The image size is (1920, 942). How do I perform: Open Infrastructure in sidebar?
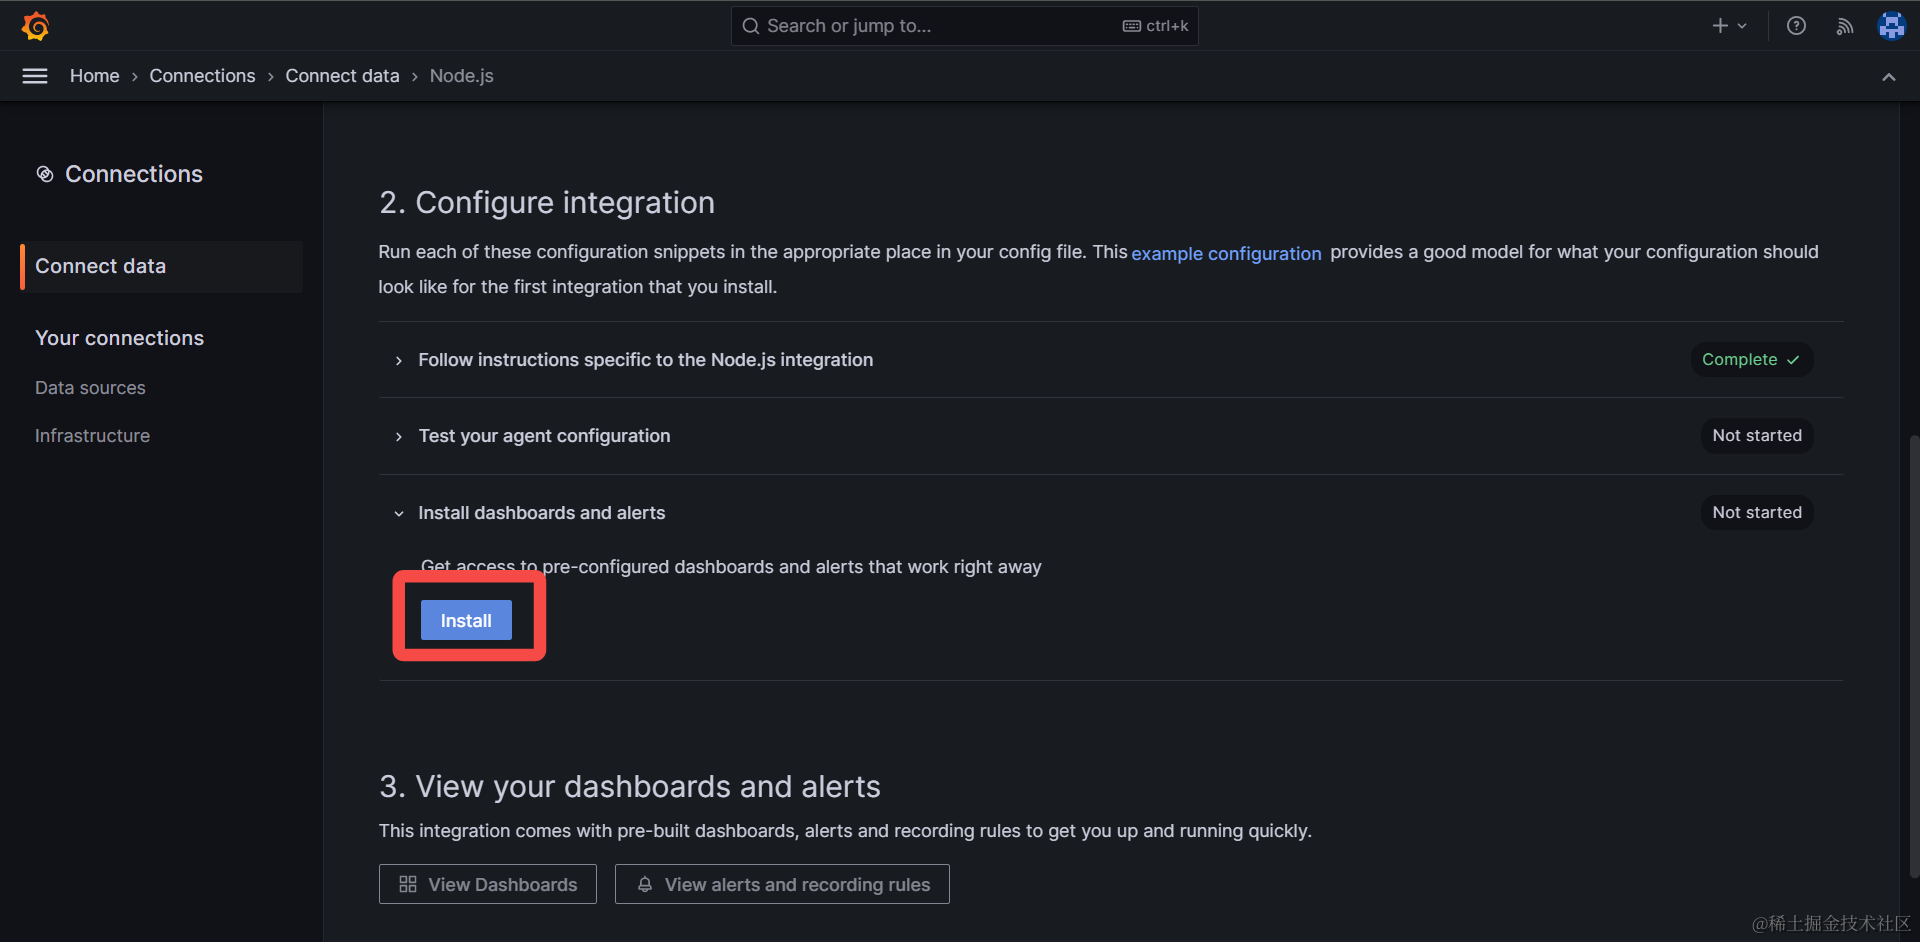92,436
